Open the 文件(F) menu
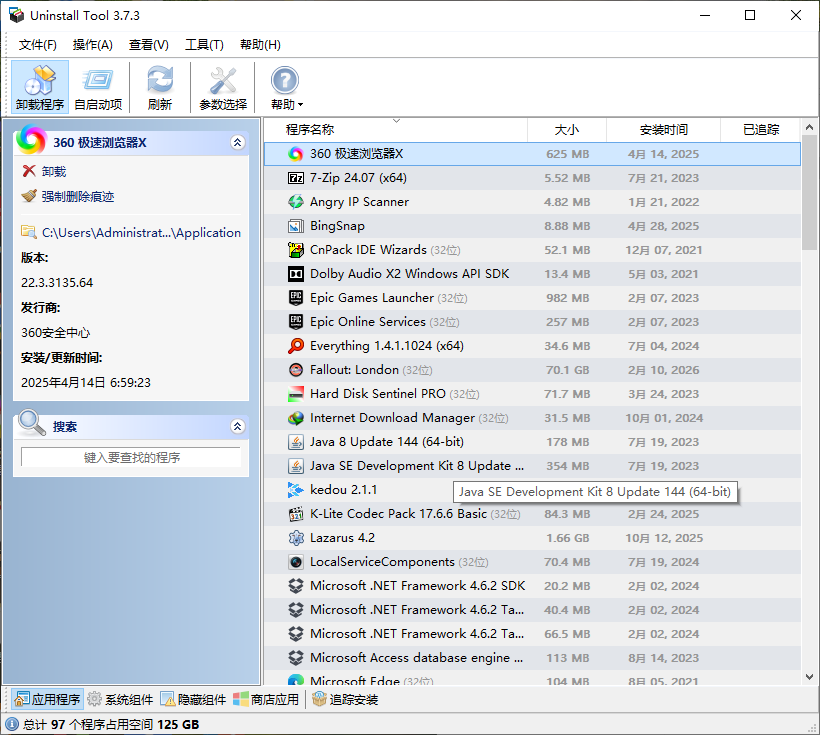820x735 pixels. click(38, 45)
